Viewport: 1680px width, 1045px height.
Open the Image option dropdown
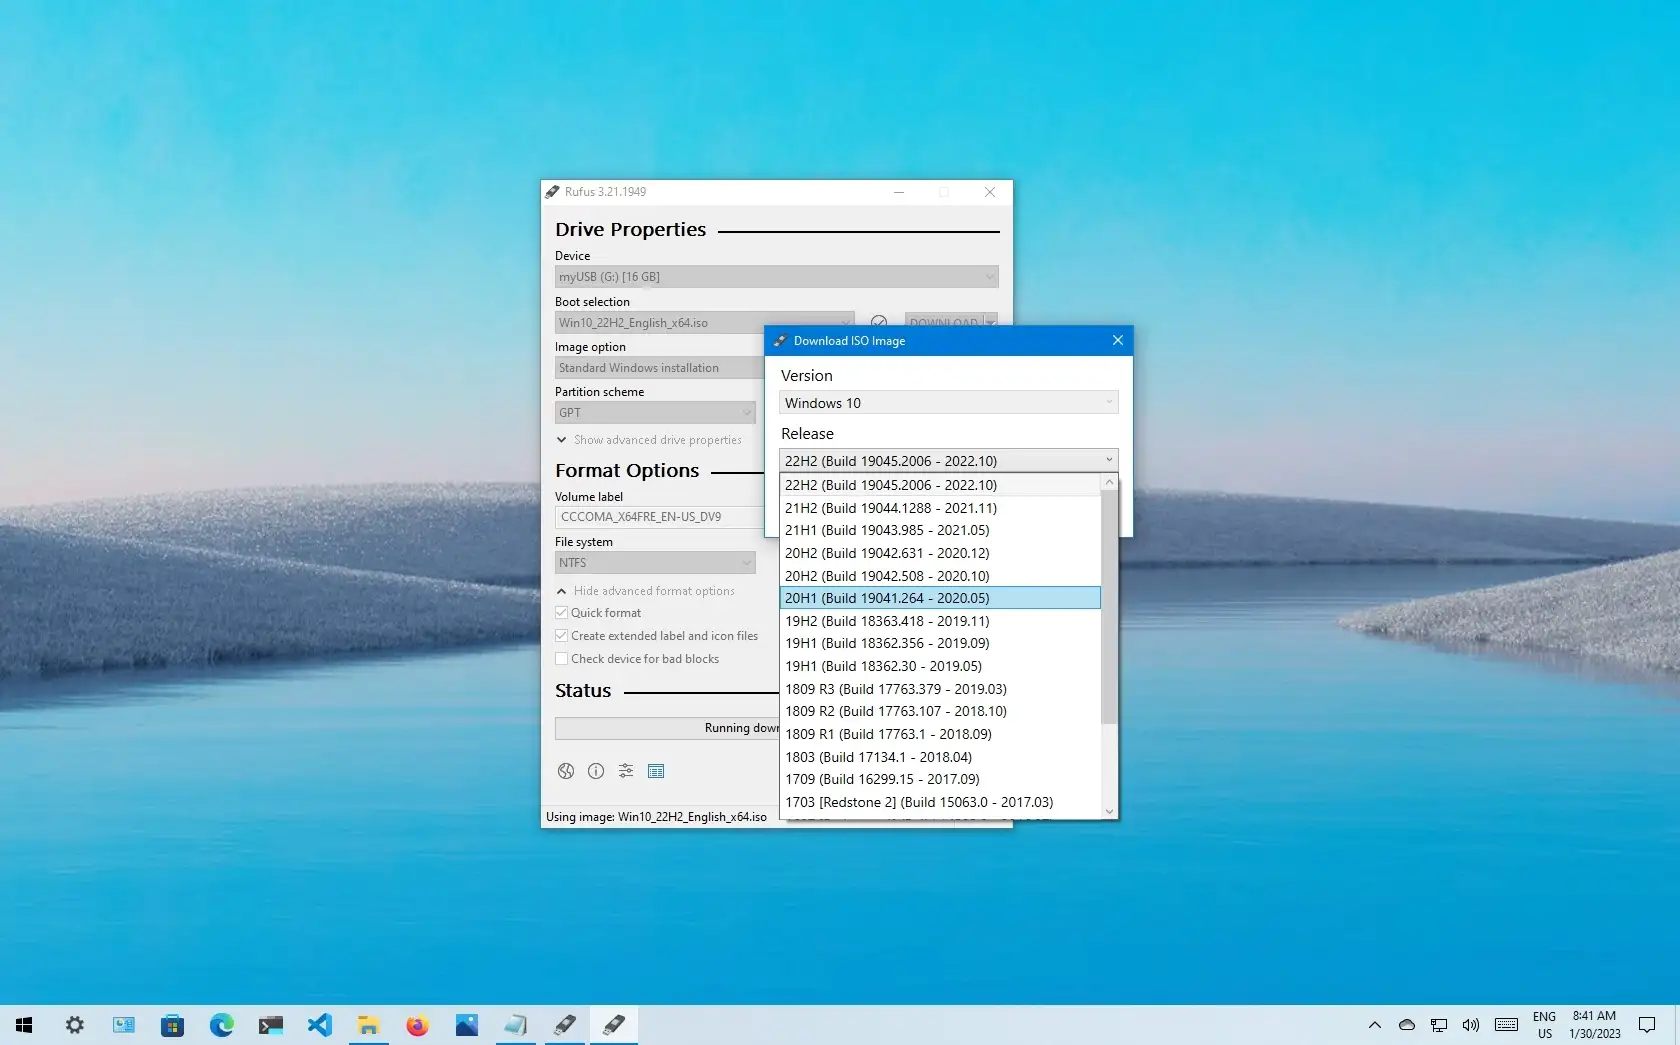(660, 368)
